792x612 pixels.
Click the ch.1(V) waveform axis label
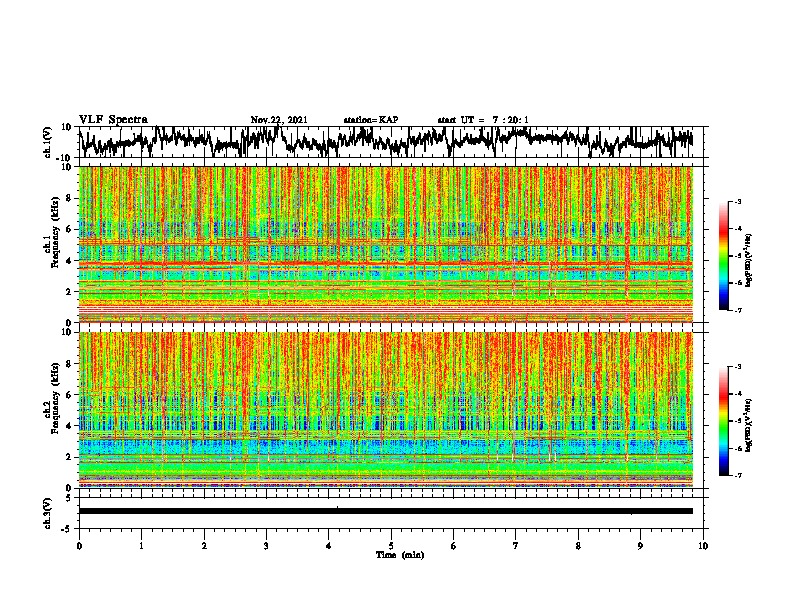tap(47, 142)
